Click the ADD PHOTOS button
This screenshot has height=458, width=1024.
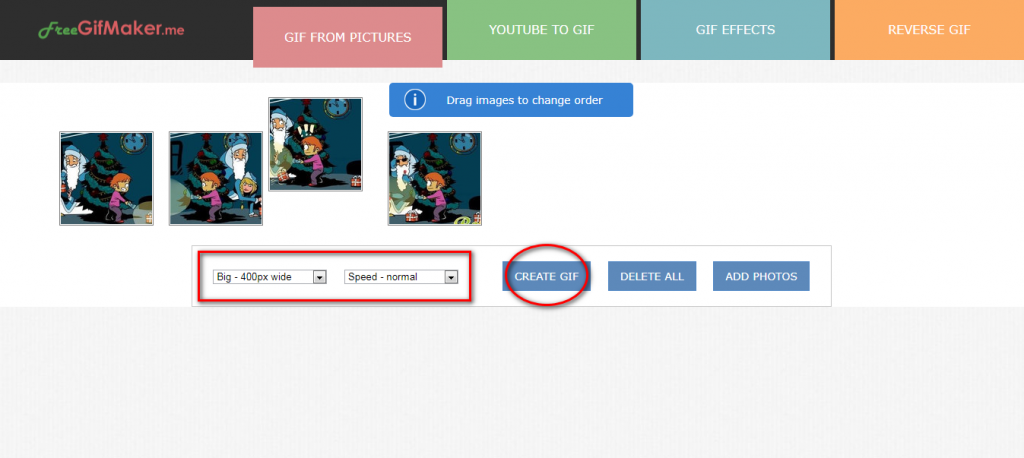tap(761, 276)
